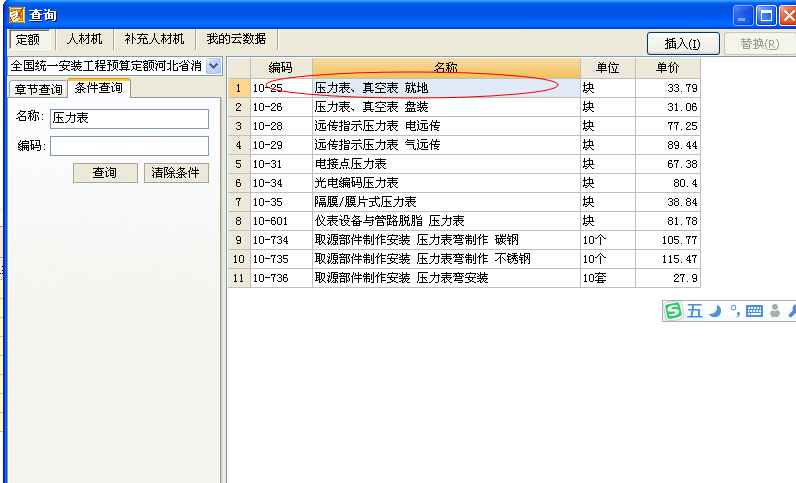This screenshot has width=796, height=483.
Task: Open the IME soft keyboard icon
Action: click(753, 311)
